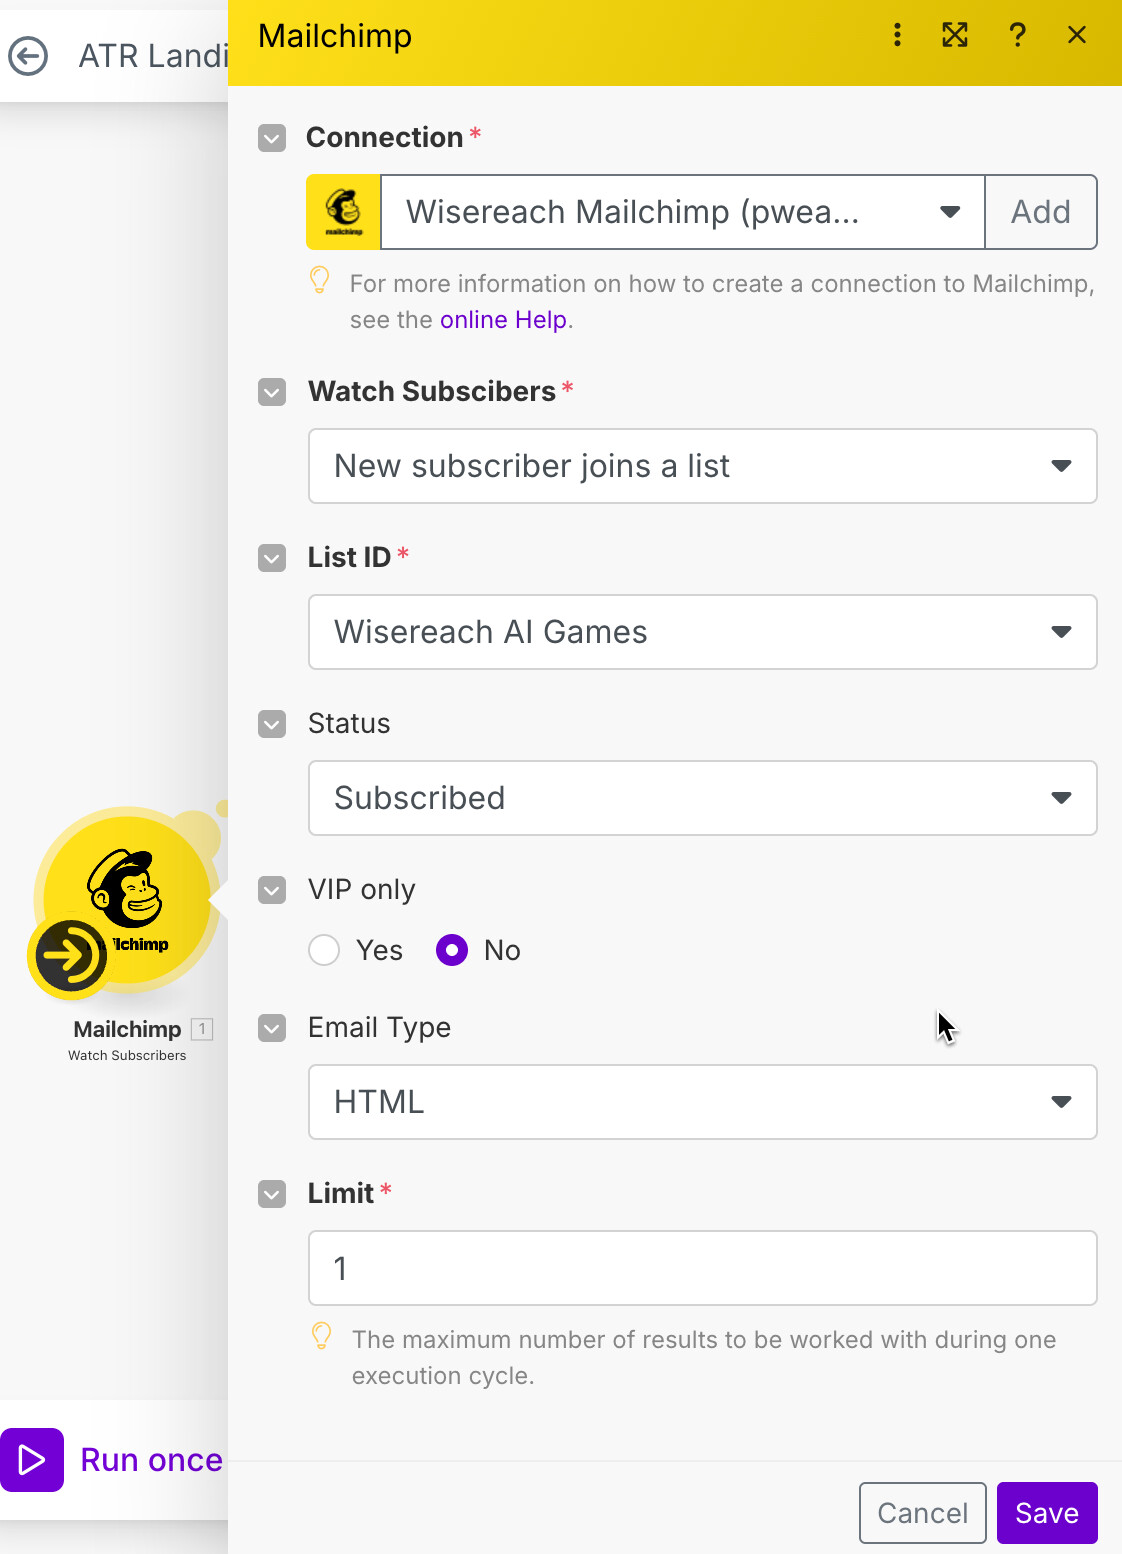
Task: Open the question mark help icon
Action: (x=1017, y=35)
